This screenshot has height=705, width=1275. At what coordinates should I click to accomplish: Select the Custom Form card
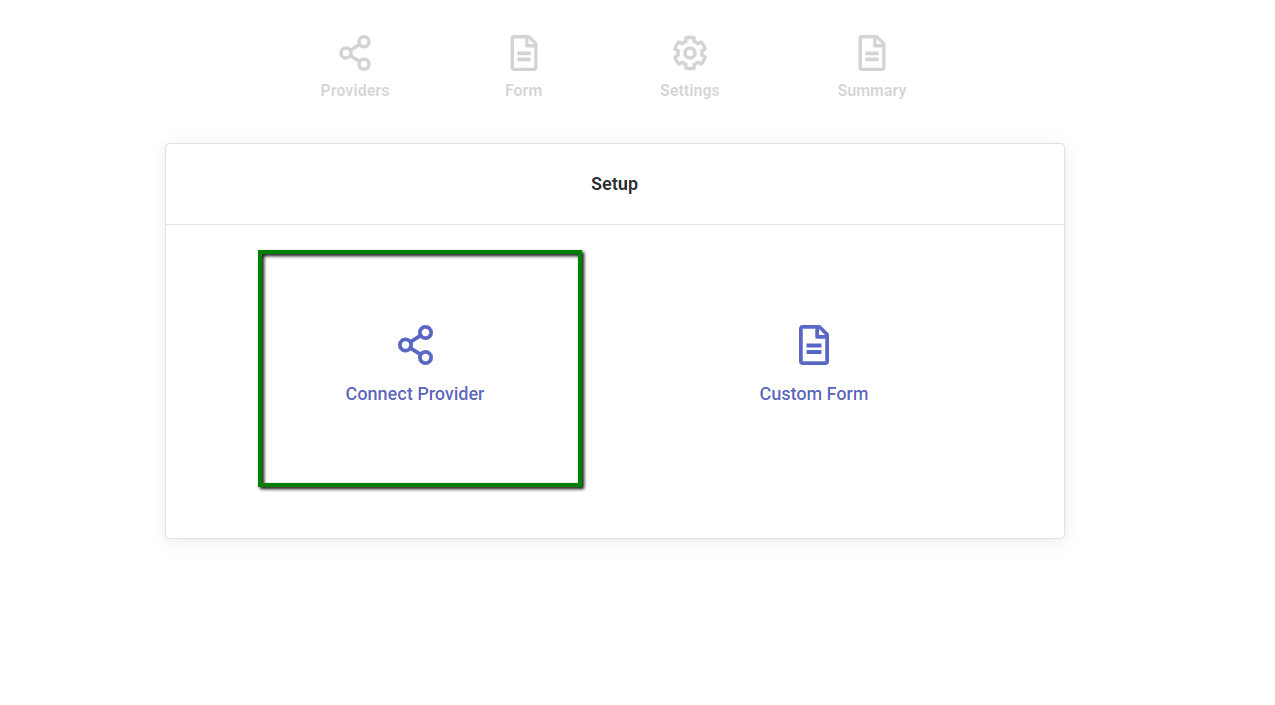coord(814,368)
